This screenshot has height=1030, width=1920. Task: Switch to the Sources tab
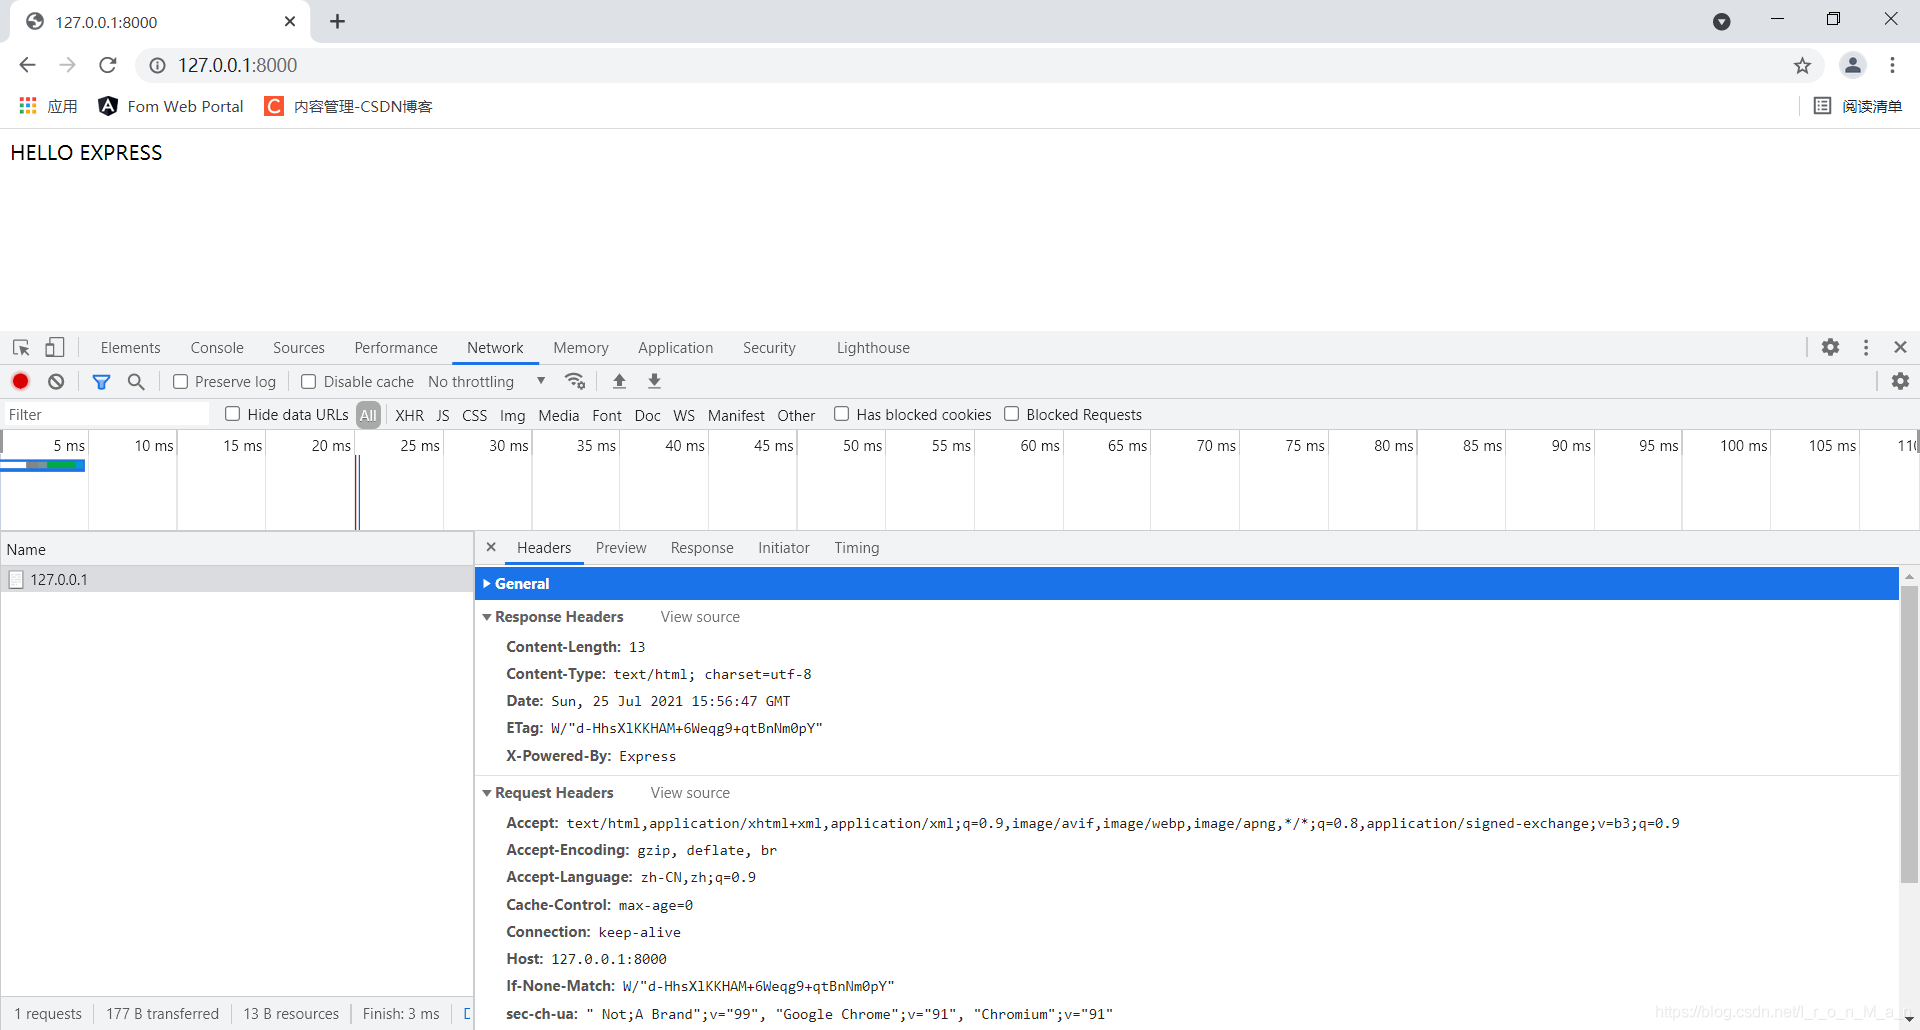coord(299,348)
